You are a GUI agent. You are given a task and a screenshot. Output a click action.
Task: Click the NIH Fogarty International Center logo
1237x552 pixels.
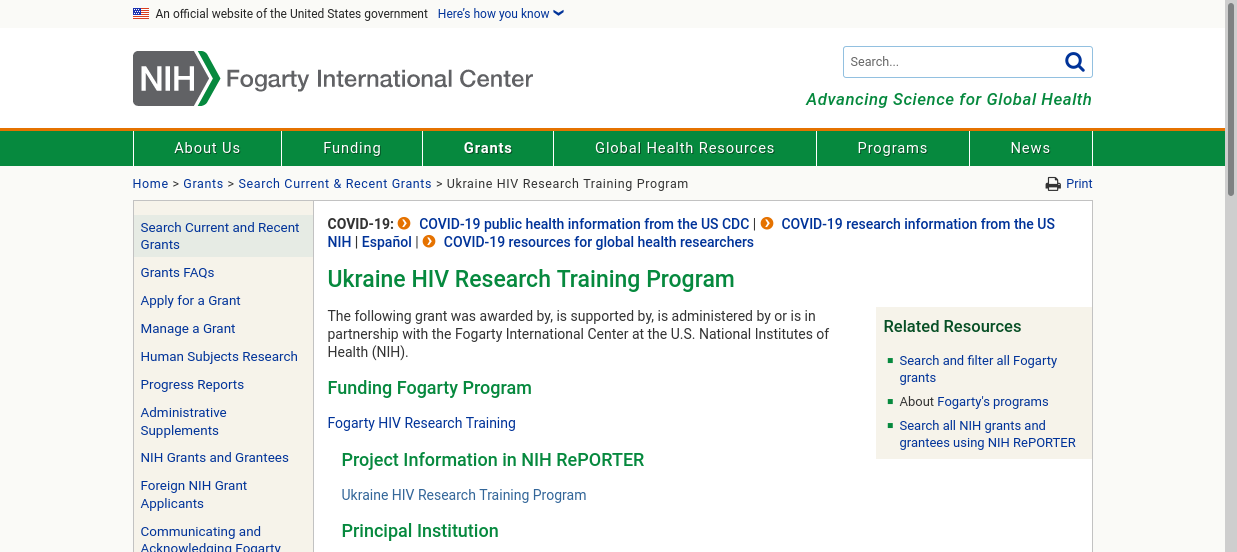point(333,78)
